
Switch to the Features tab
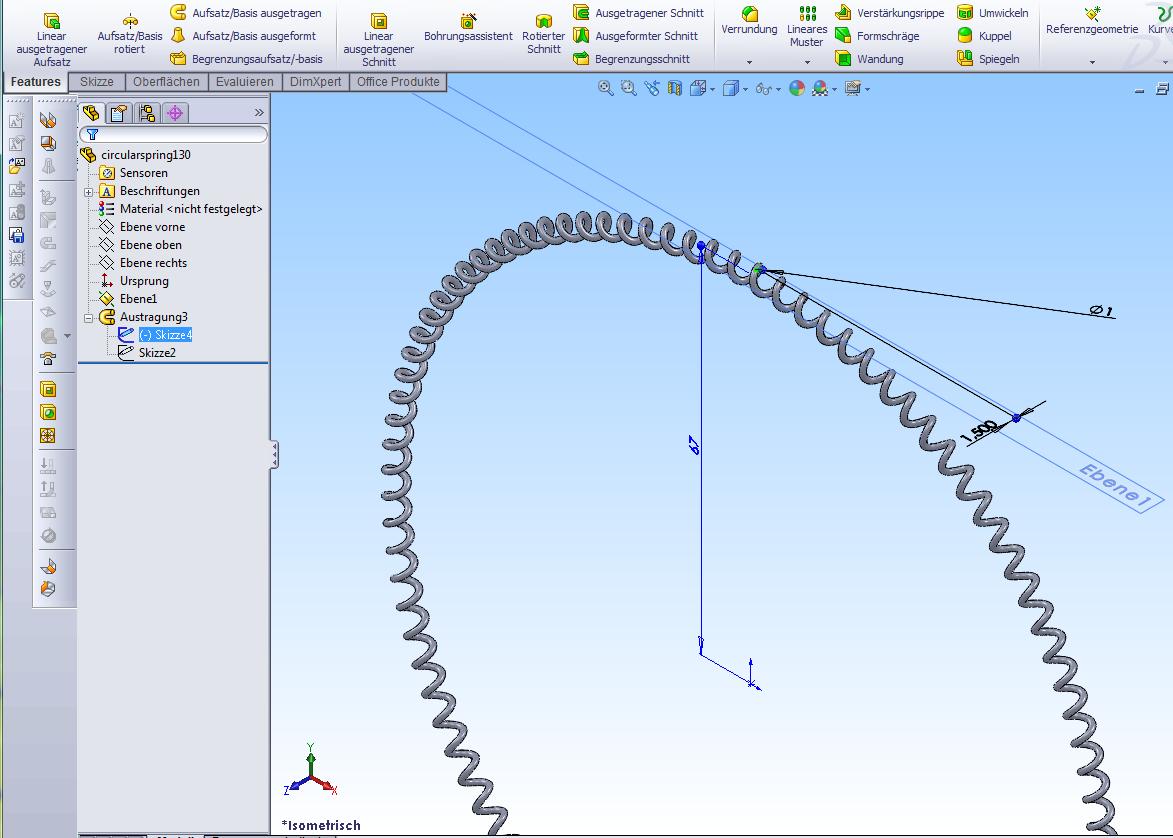35,82
